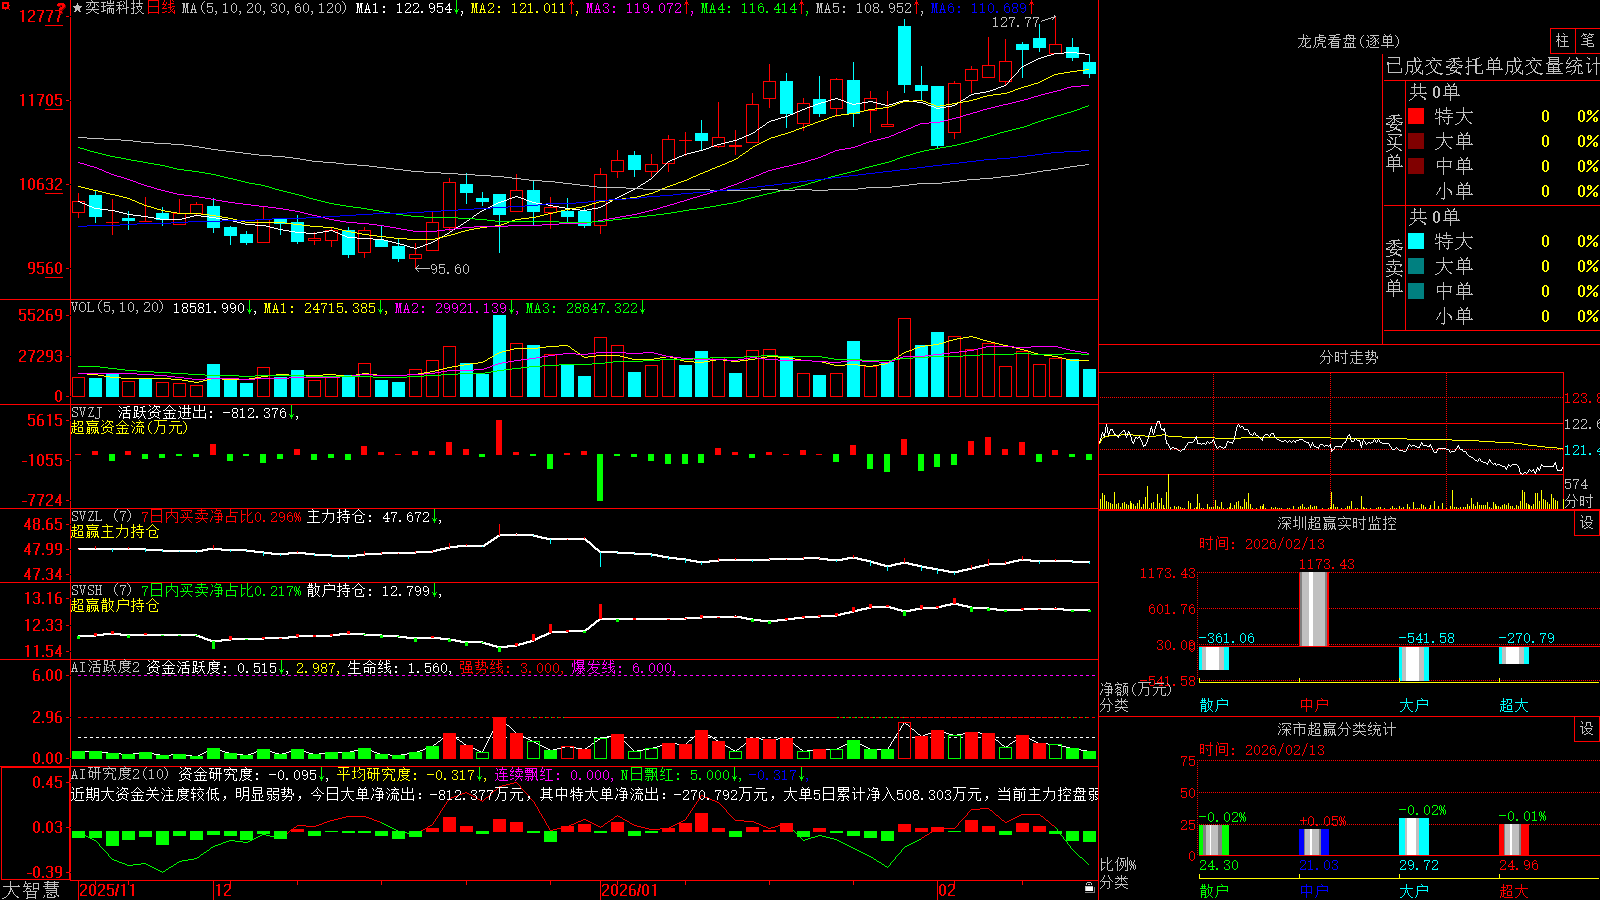Select the 2026/01 date on the timeline
This screenshot has width=1600, height=900.
coord(630,890)
